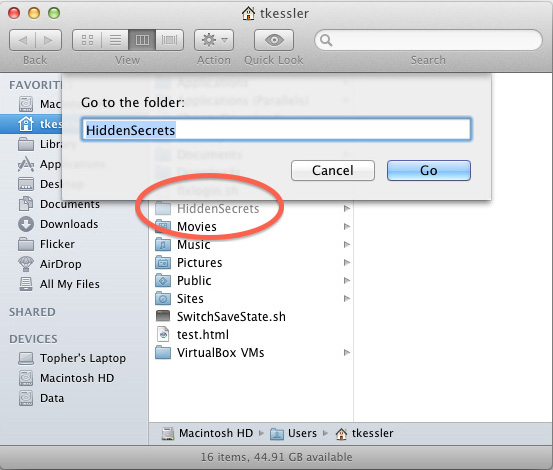The width and height of the screenshot is (553, 470).
Task: Click the All My Files icon
Action: coord(26,284)
